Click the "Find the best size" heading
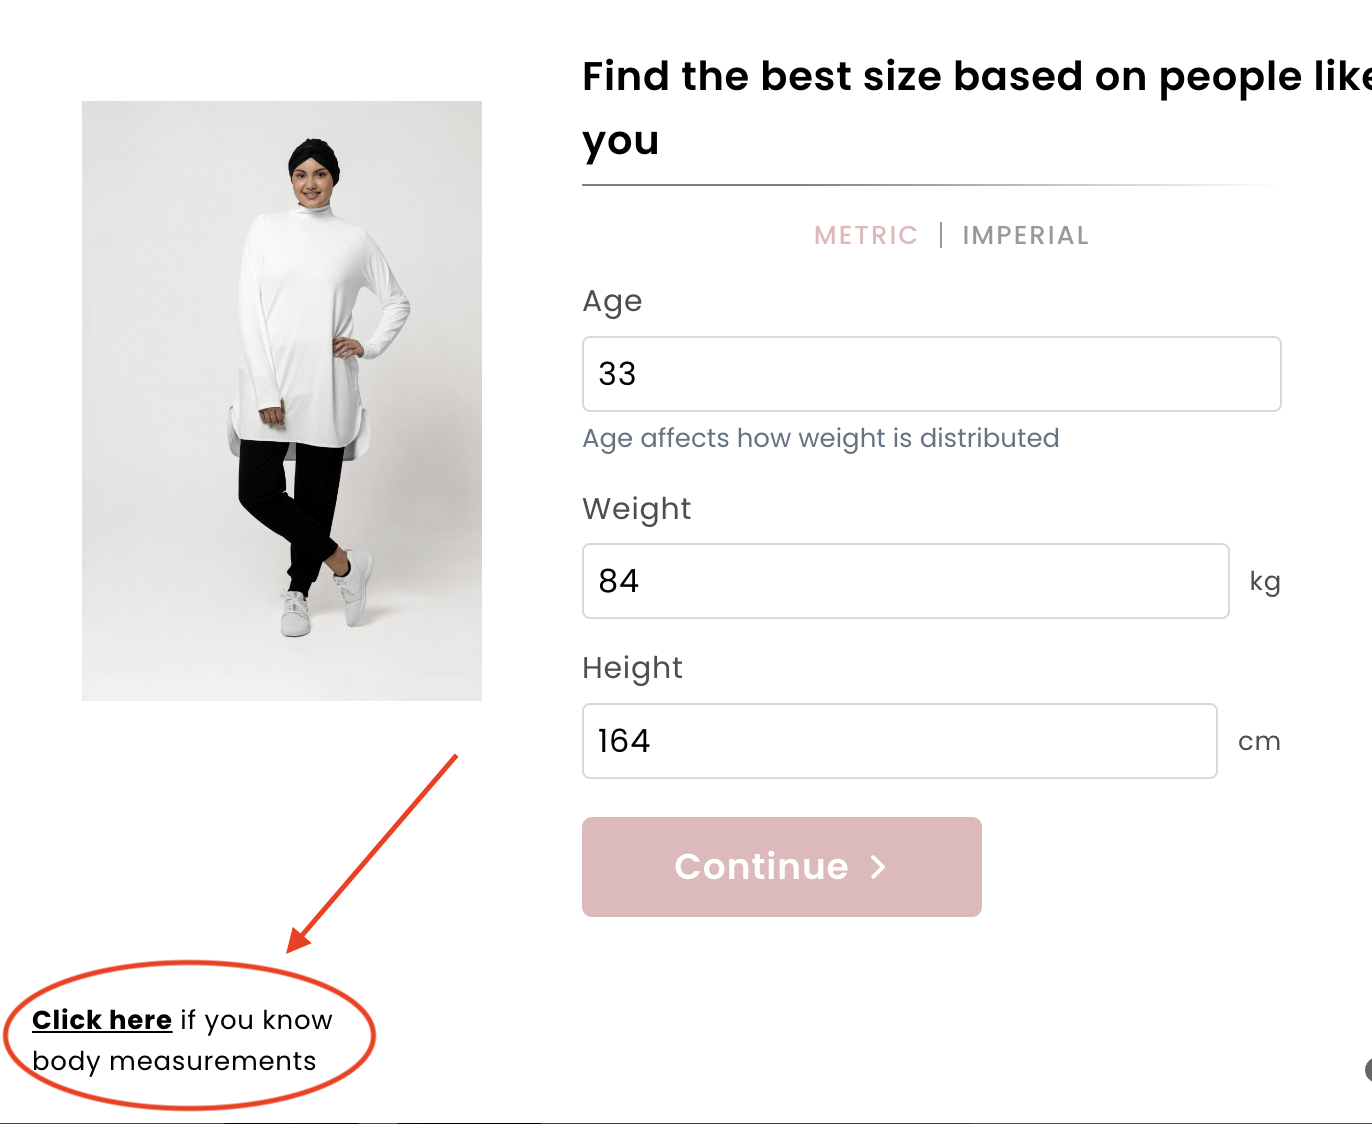1372x1124 pixels. pyautogui.click(x=976, y=108)
